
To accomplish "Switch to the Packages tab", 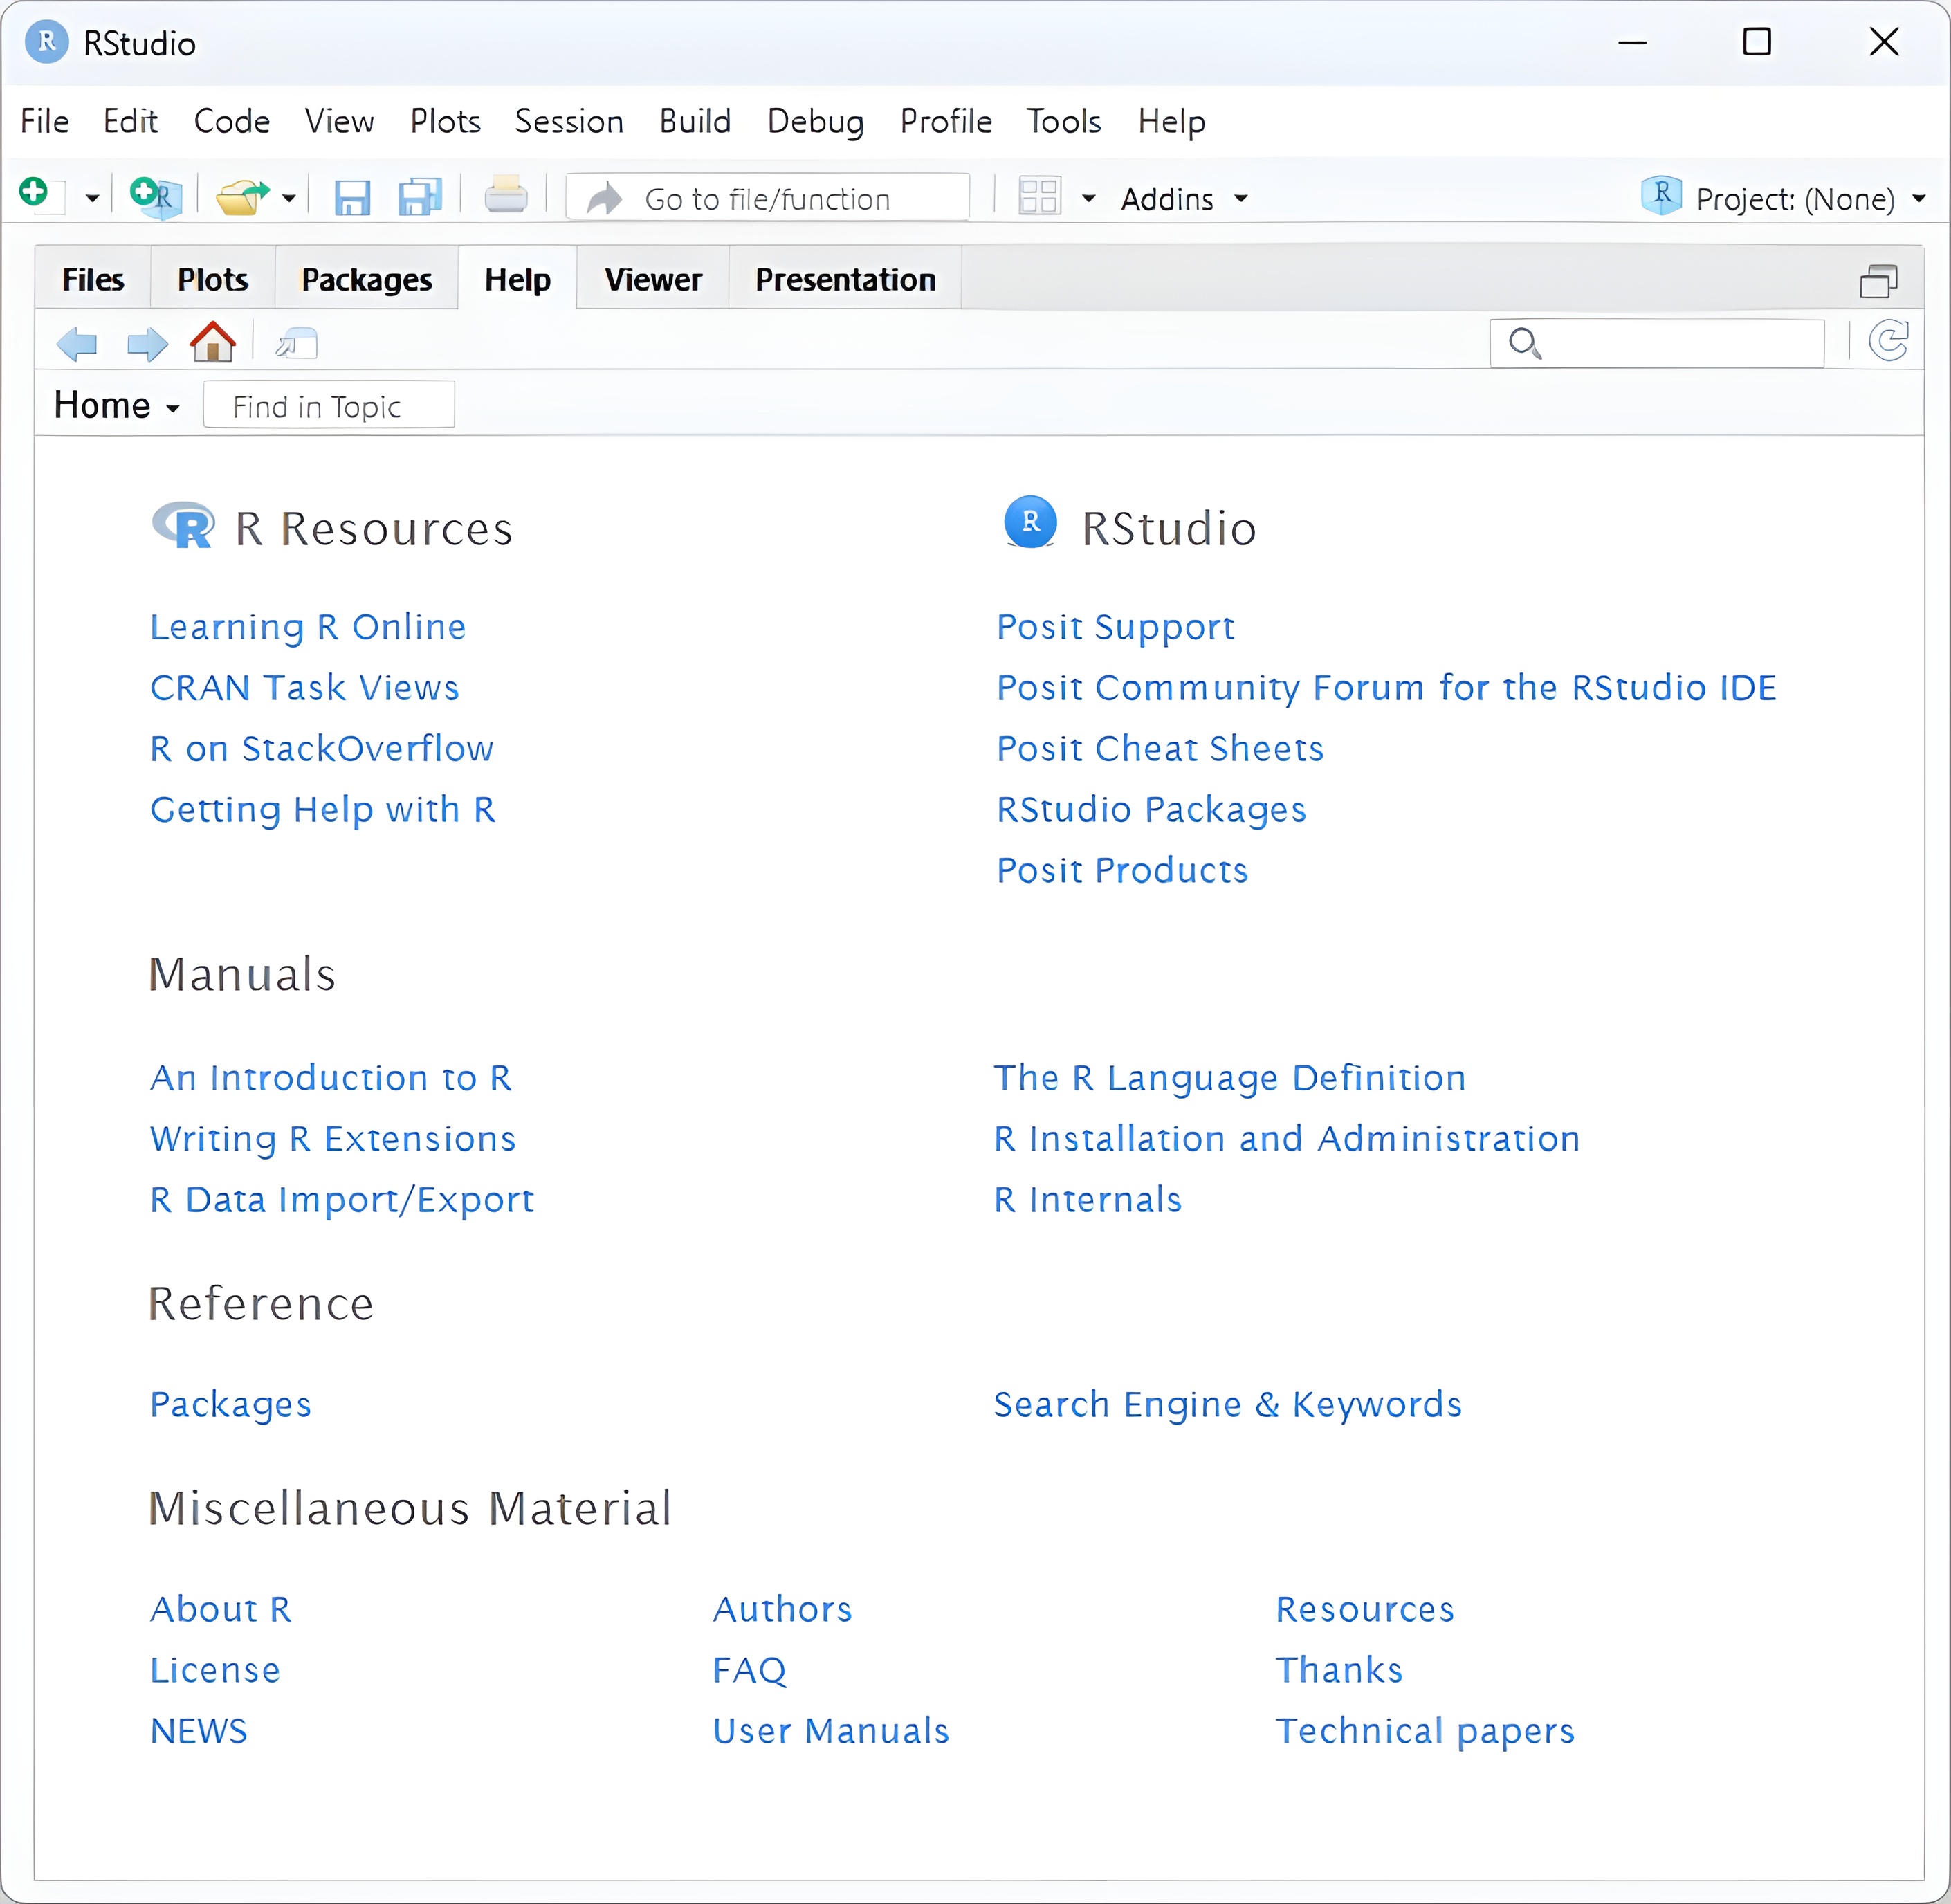I will coord(366,280).
